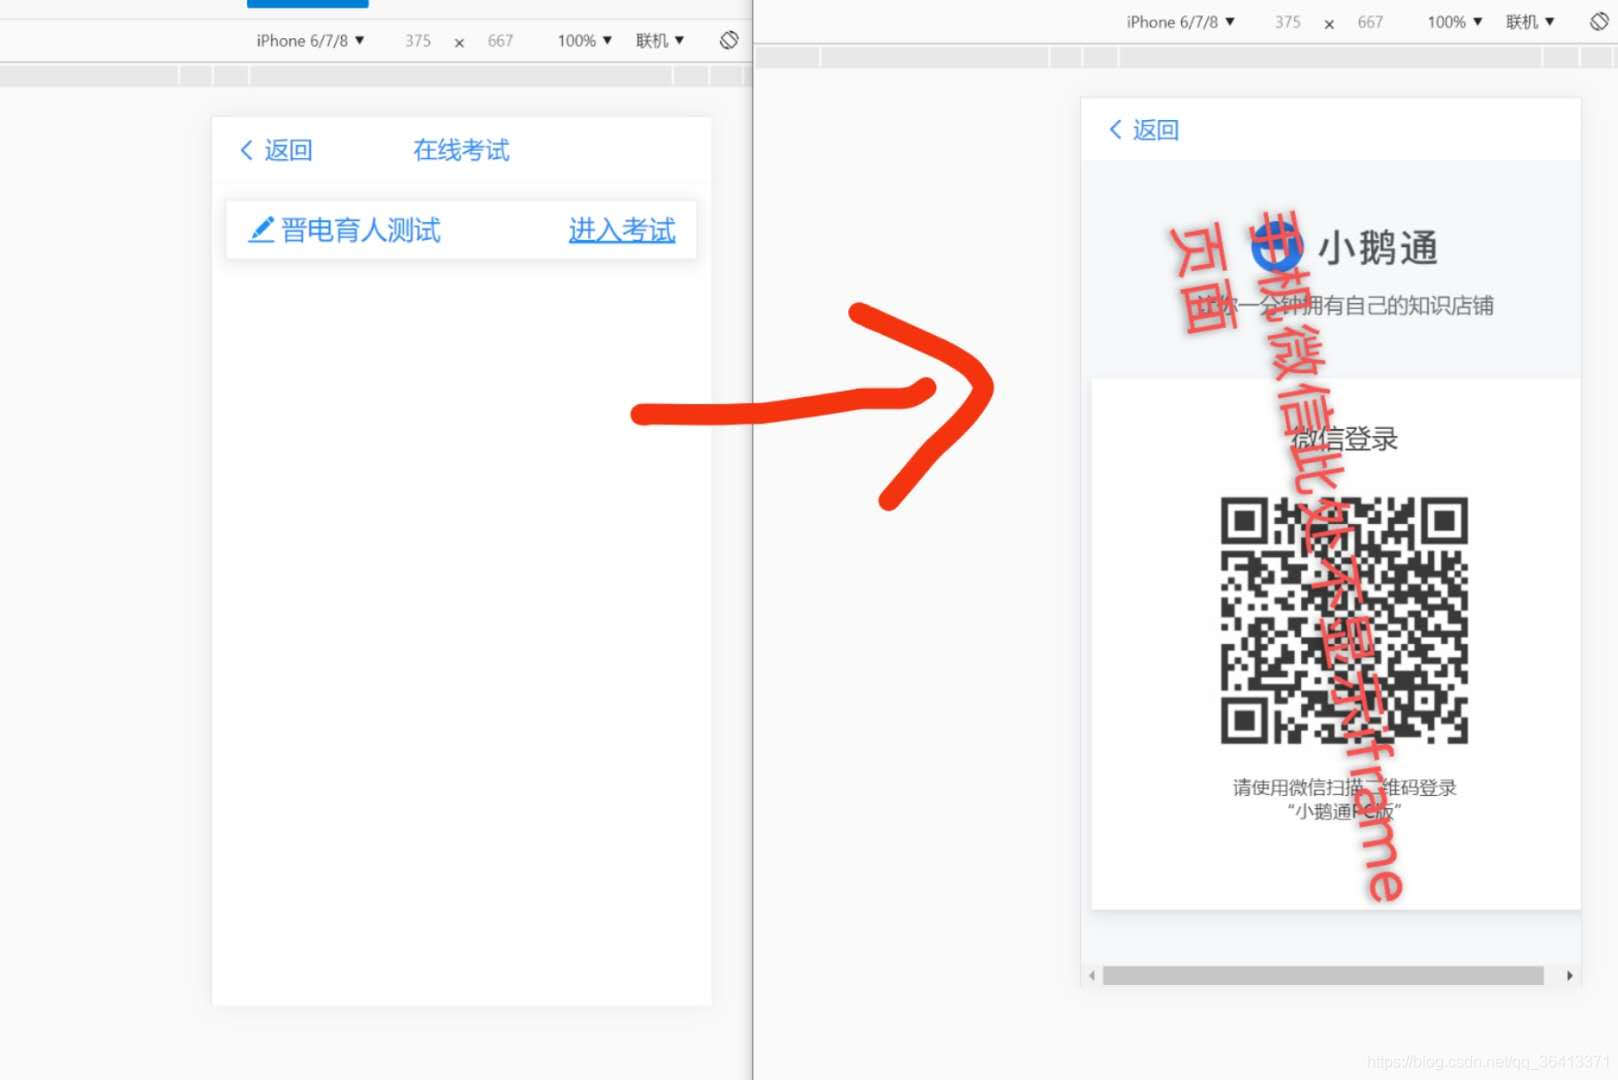The width and height of the screenshot is (1618, 1080).
Task: Click 返回 in the left phone view
Action: click(289, 150)
